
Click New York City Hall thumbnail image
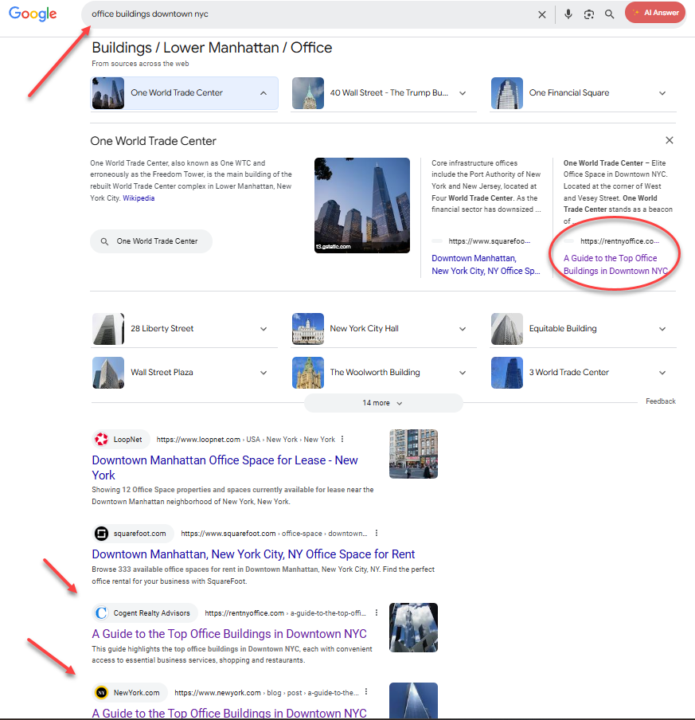coord(308,329)
